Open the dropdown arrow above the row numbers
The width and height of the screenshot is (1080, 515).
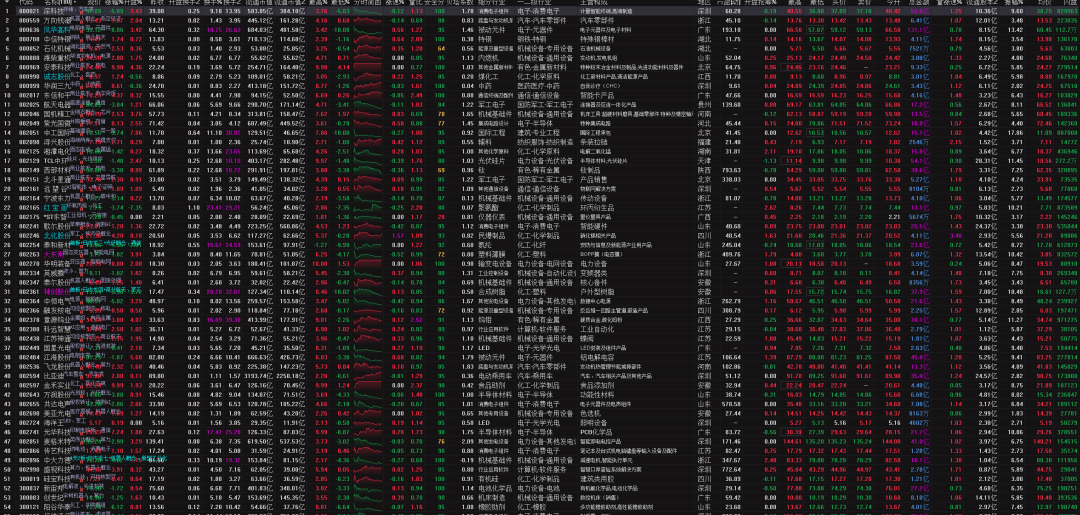coord(7,3)
